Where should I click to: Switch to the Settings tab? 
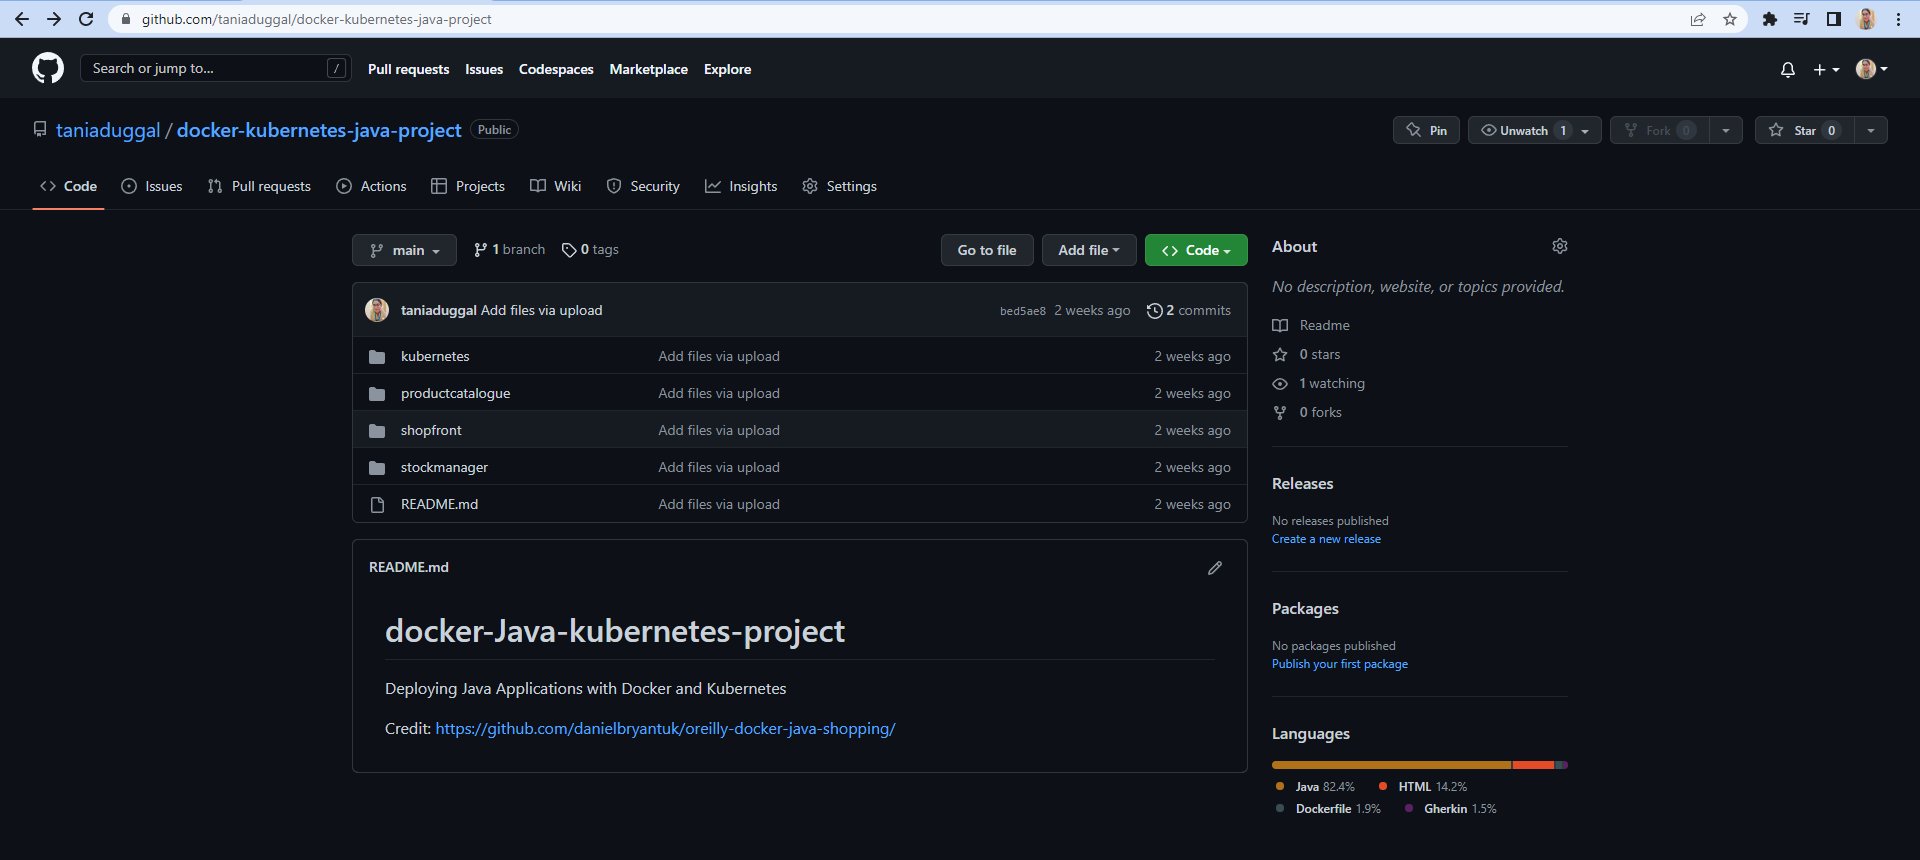840,186
